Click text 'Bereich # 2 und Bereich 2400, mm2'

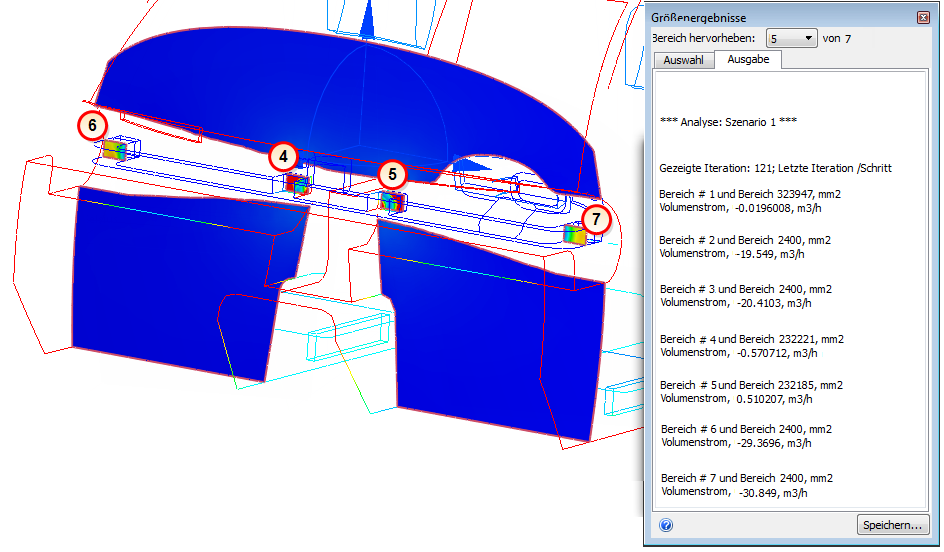[745, 240]
